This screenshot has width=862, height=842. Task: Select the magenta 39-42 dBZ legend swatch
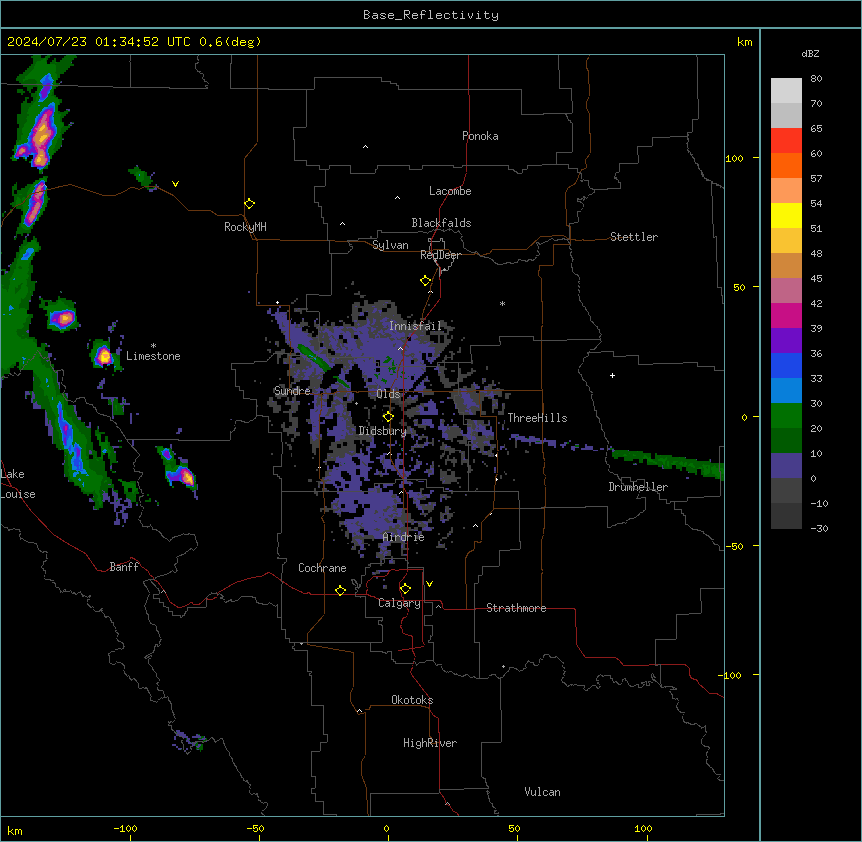[x=786, y=315]
